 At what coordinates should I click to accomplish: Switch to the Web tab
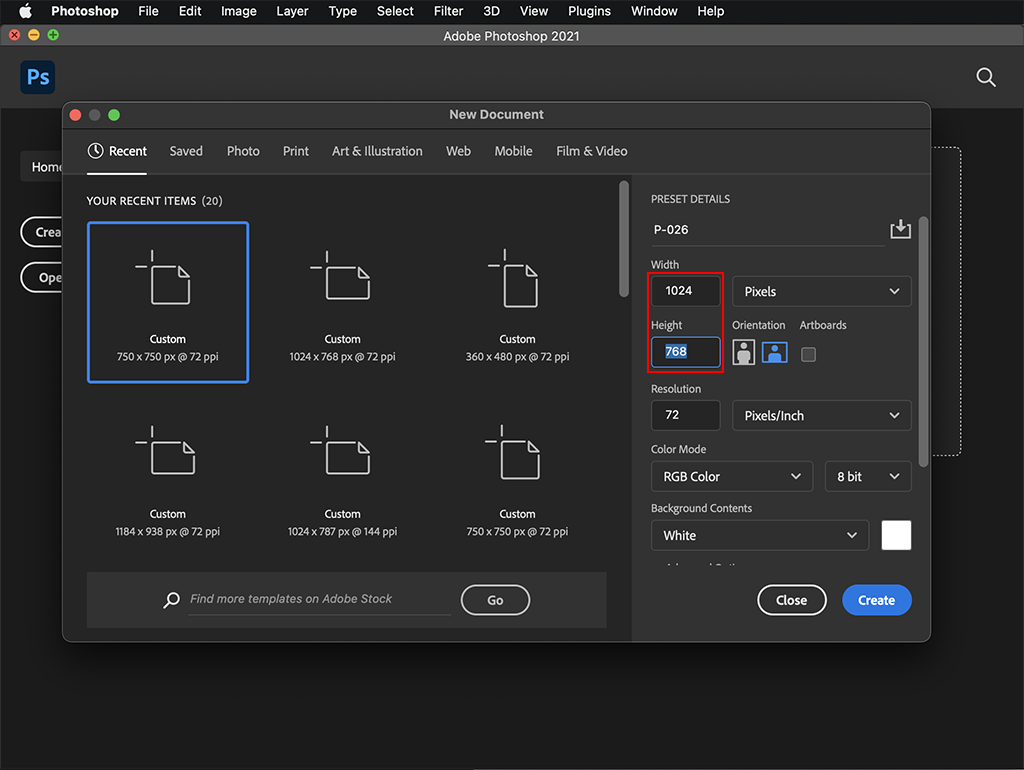pos(458,151)
